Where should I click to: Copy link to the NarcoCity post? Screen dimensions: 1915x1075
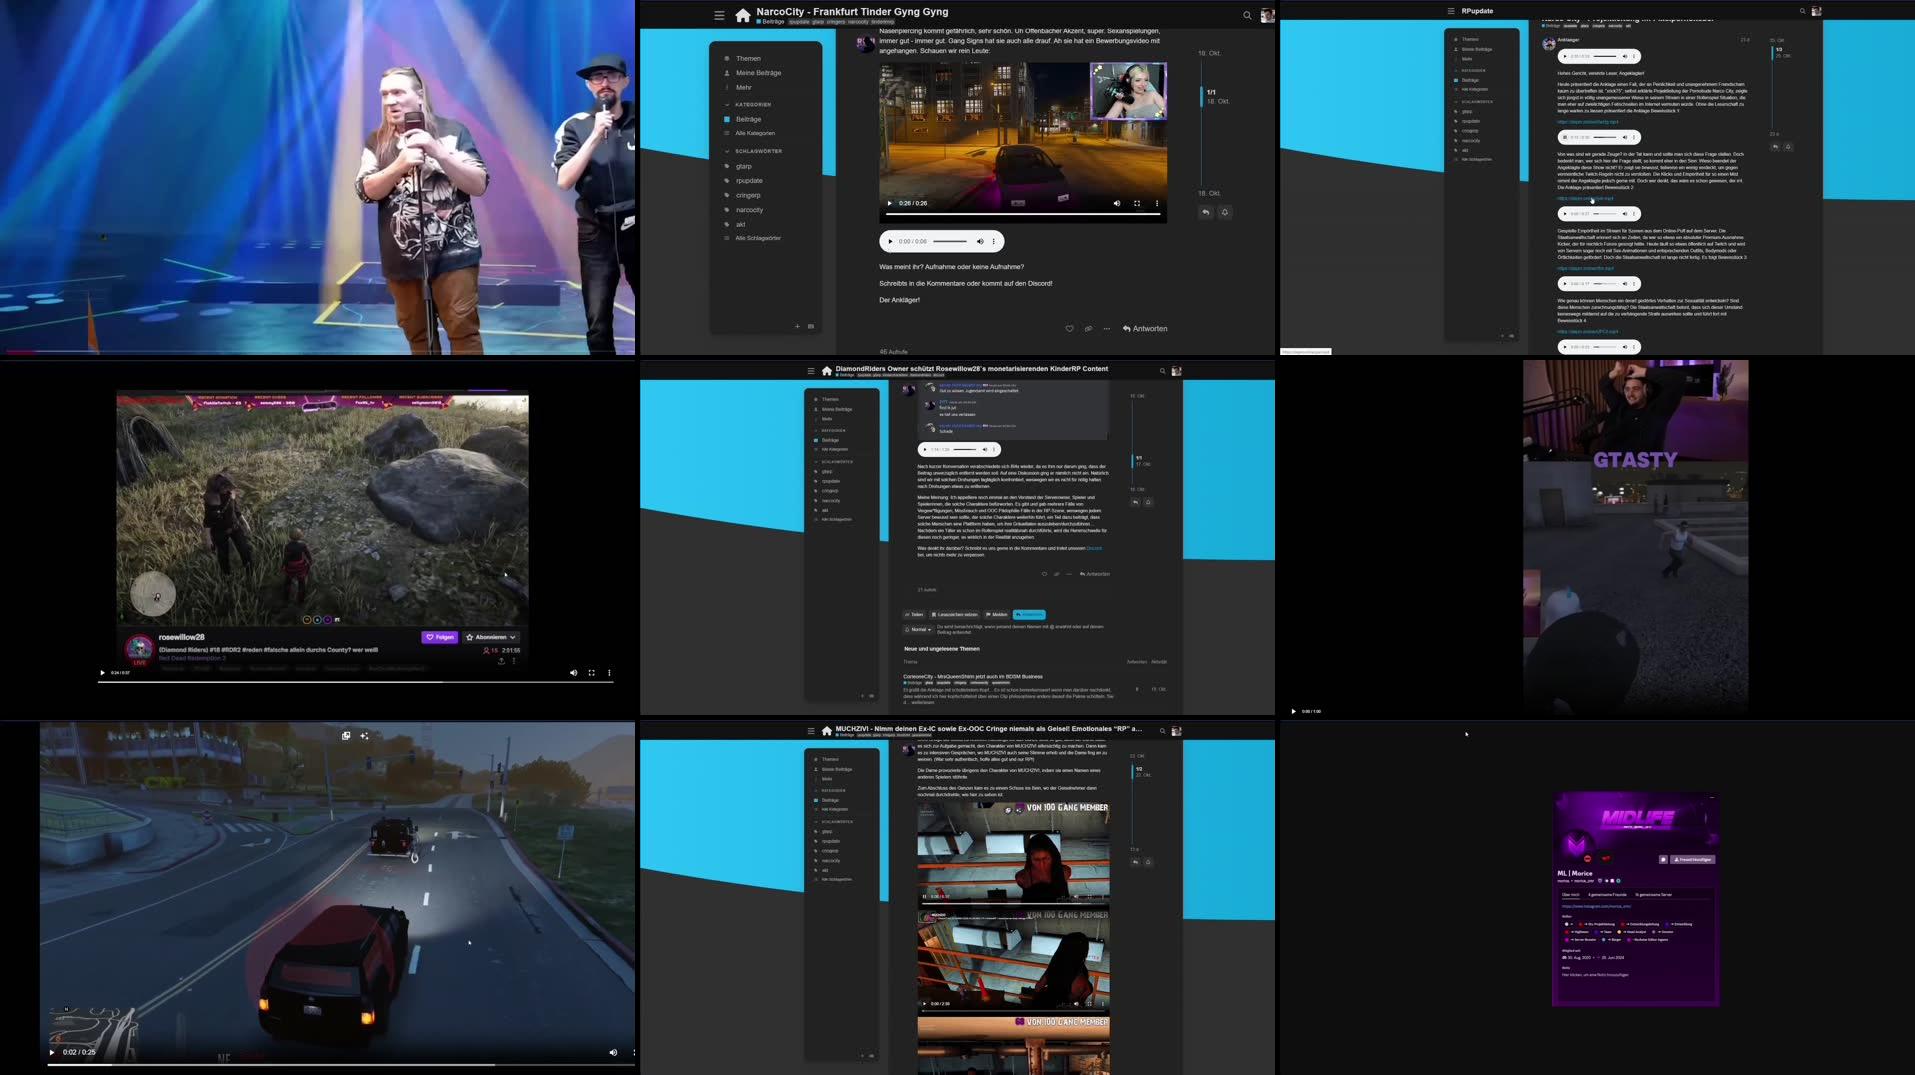pos(1088,329)
